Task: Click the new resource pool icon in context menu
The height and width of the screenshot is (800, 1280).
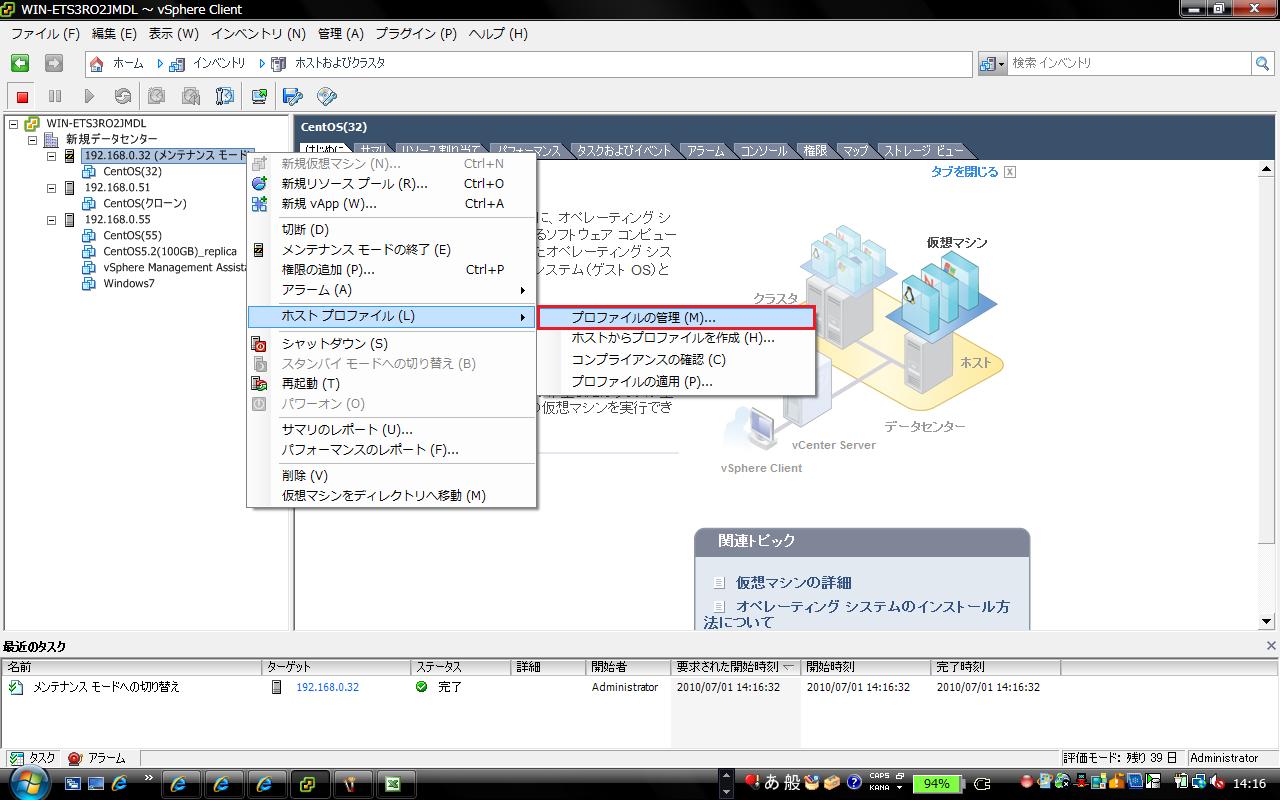Action: click(259, 184)
